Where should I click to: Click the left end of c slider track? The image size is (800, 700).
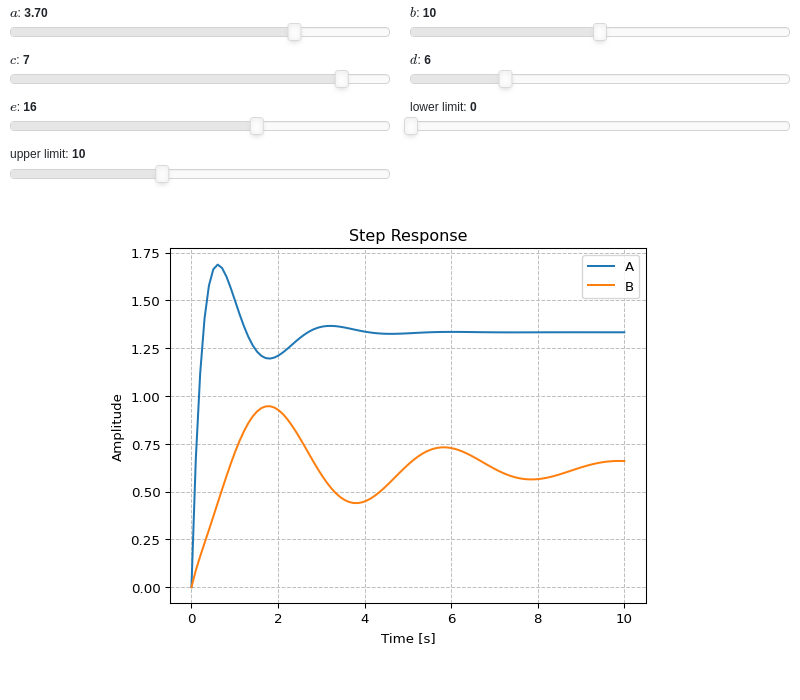(14, 79)
